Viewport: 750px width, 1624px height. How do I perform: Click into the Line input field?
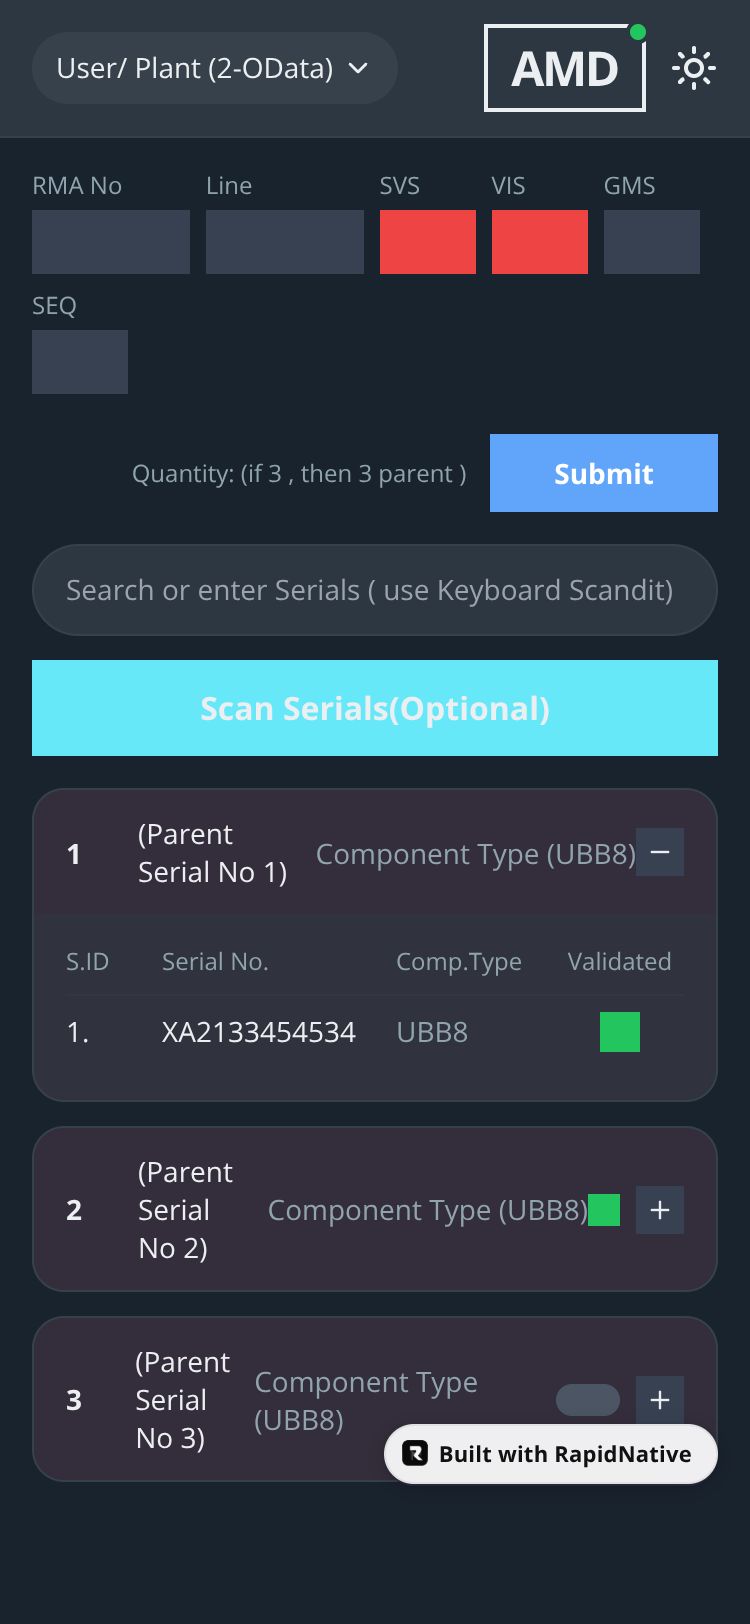285,242
